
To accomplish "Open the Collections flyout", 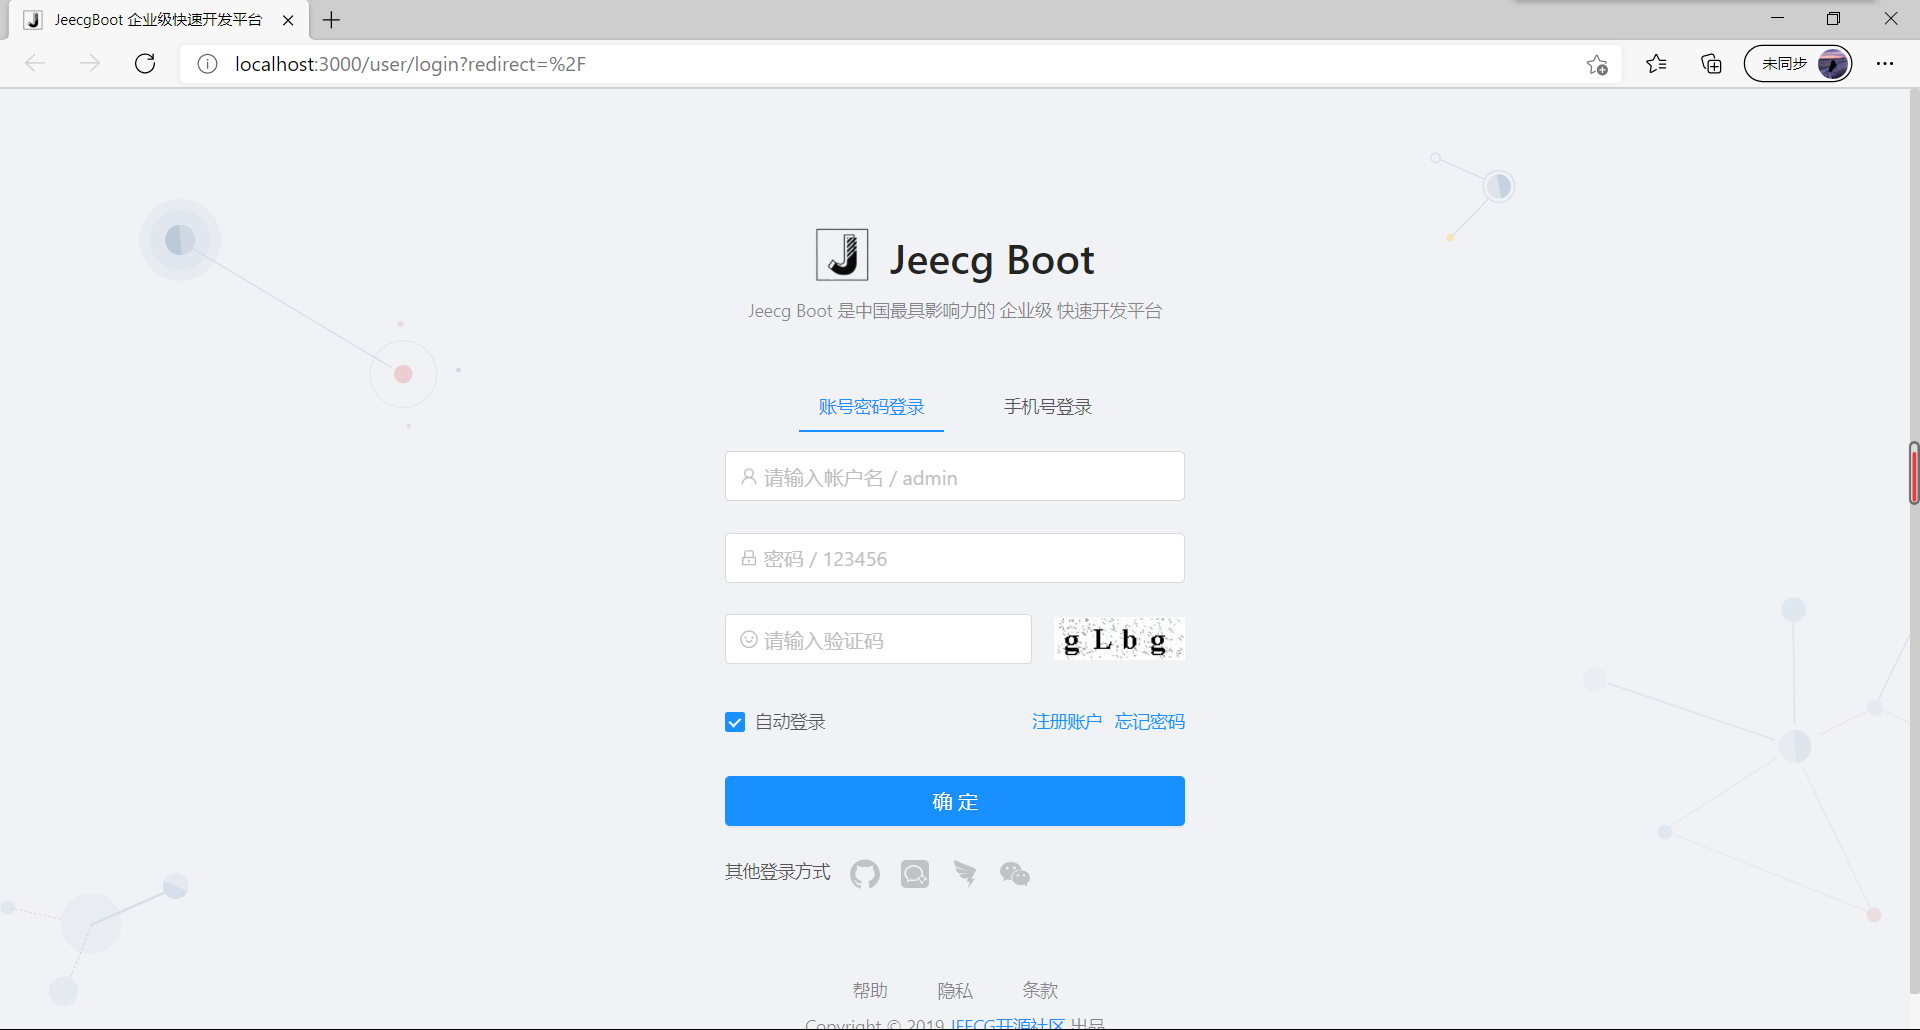I will point(1710,63).
